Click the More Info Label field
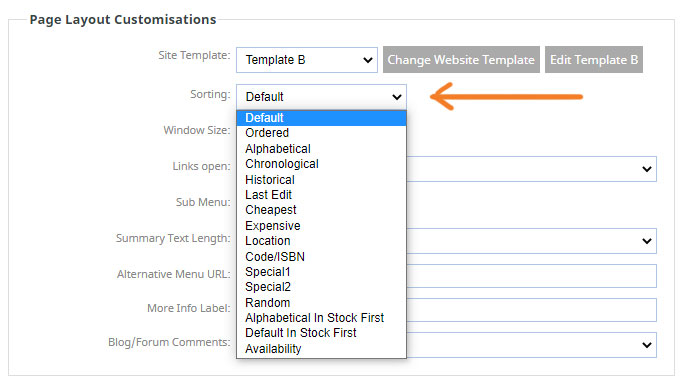This screenshot has height=389, width=683. coord(531,310)
